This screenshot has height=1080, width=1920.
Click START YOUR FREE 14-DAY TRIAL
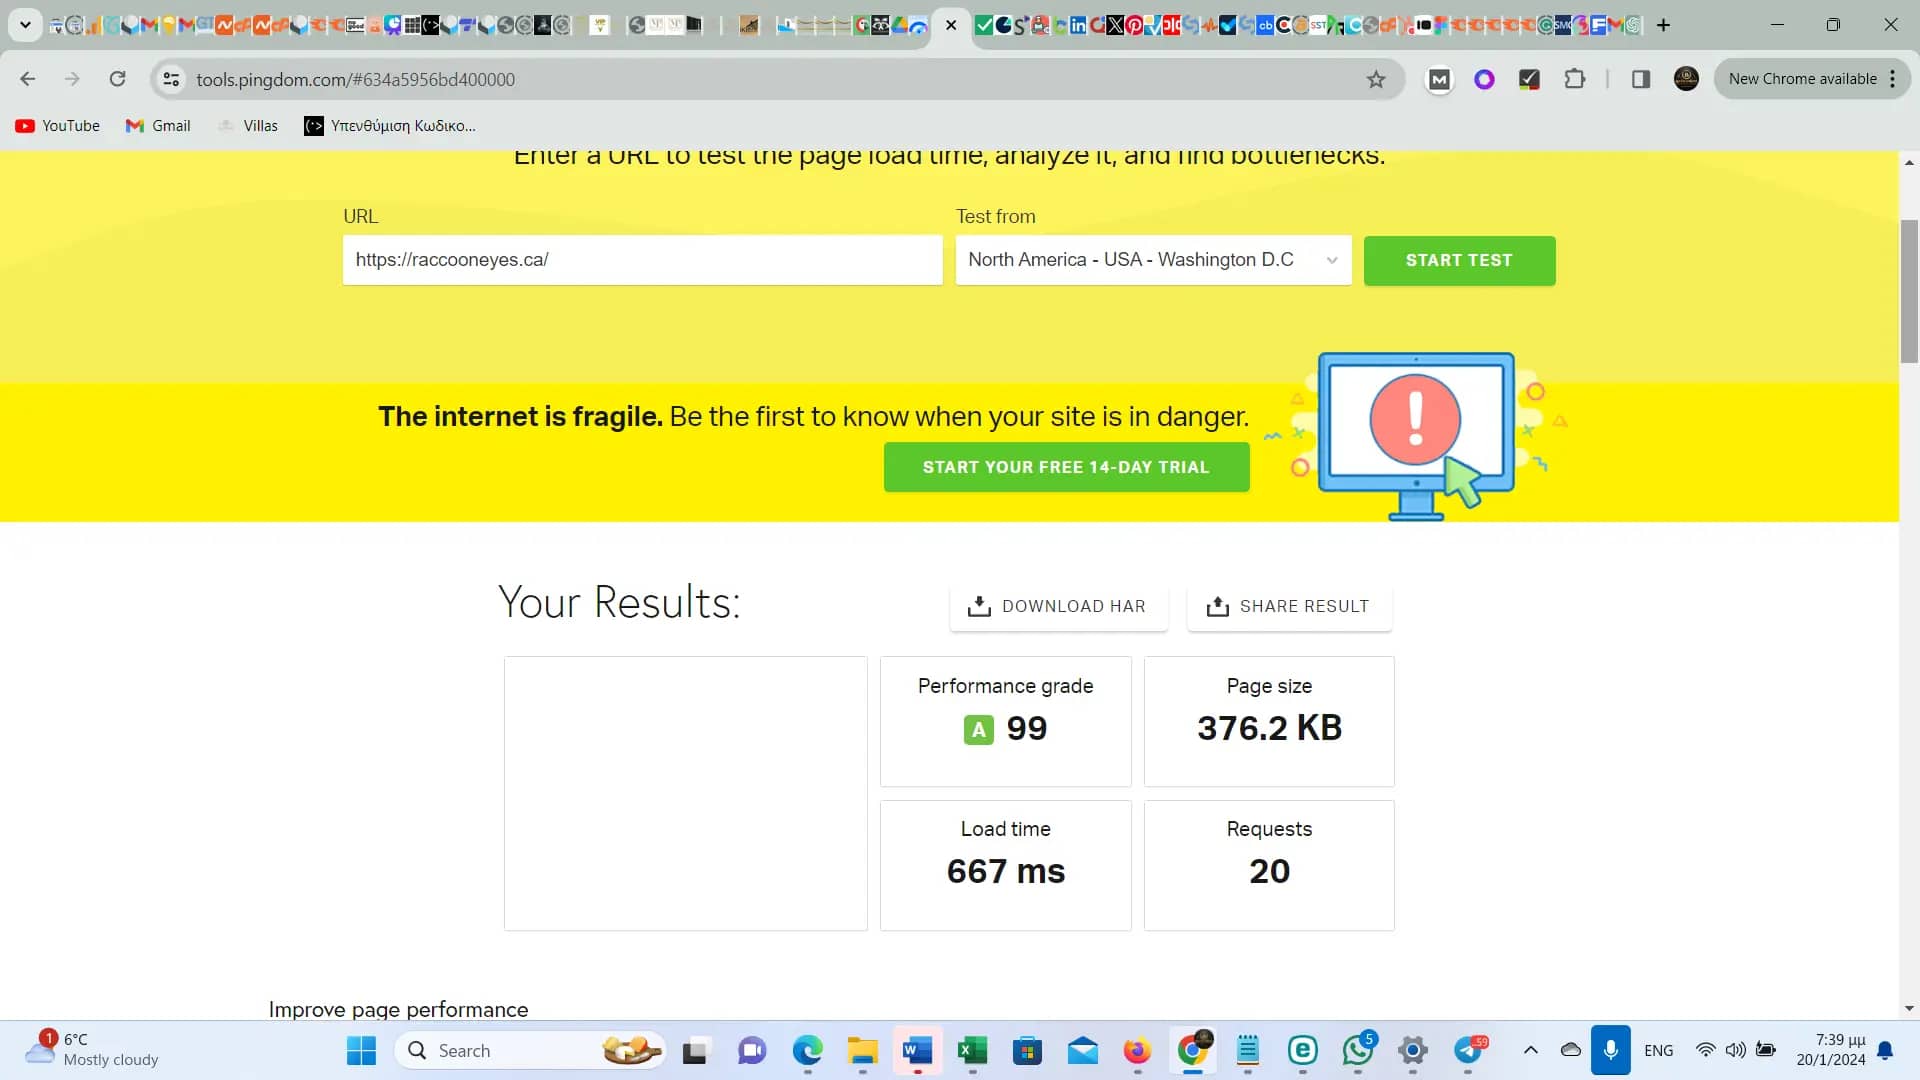point(1065,467)
